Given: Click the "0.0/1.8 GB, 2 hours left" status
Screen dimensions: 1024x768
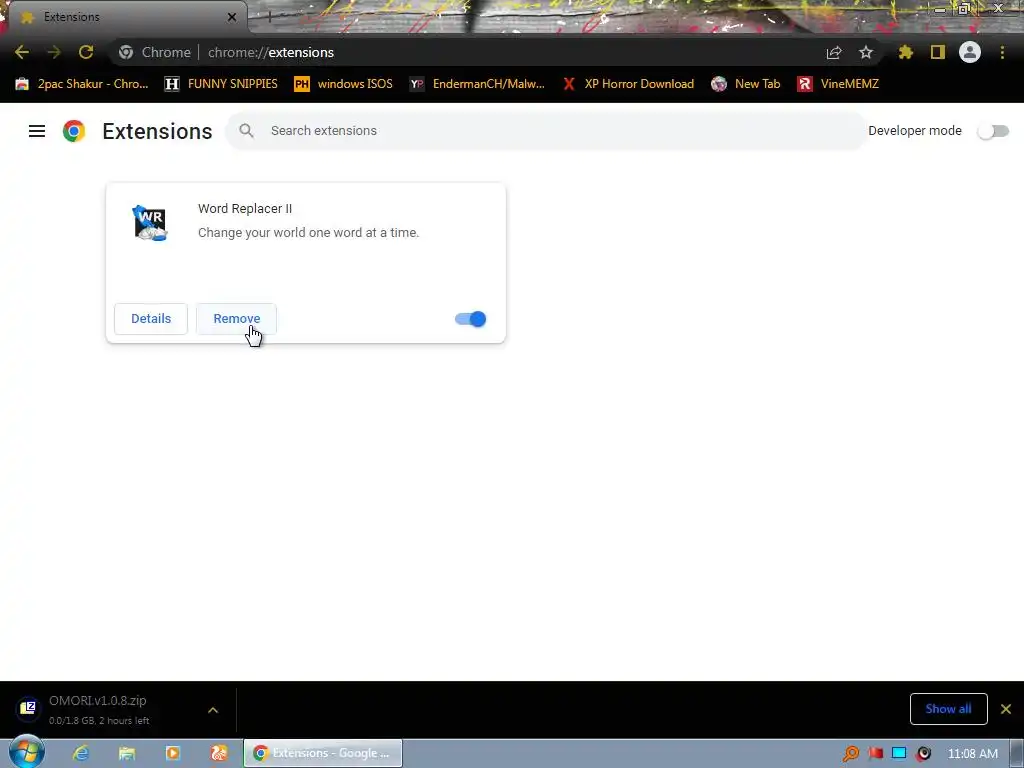Looking at the screenshot, I should click(99, 720).
